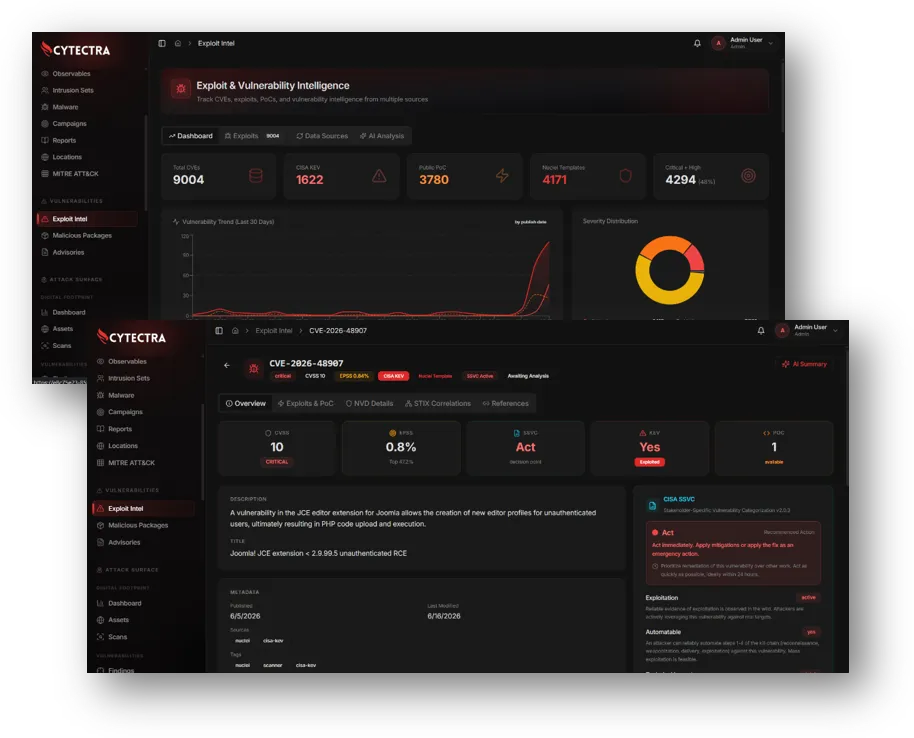914x738 pixels.
Task: Click the 'cisa-kev' entry under Sources
Action: [273, 641]
